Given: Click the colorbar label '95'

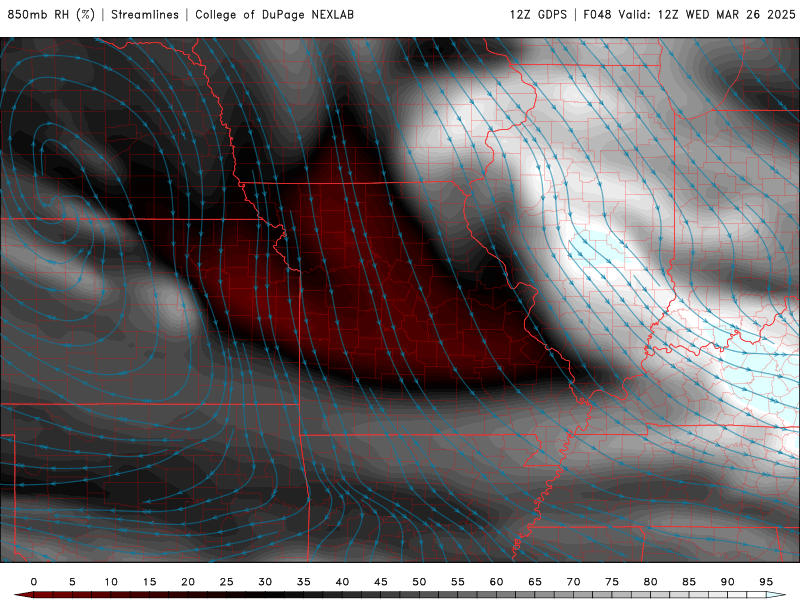Looking at the screenshot, I should 766,582.
